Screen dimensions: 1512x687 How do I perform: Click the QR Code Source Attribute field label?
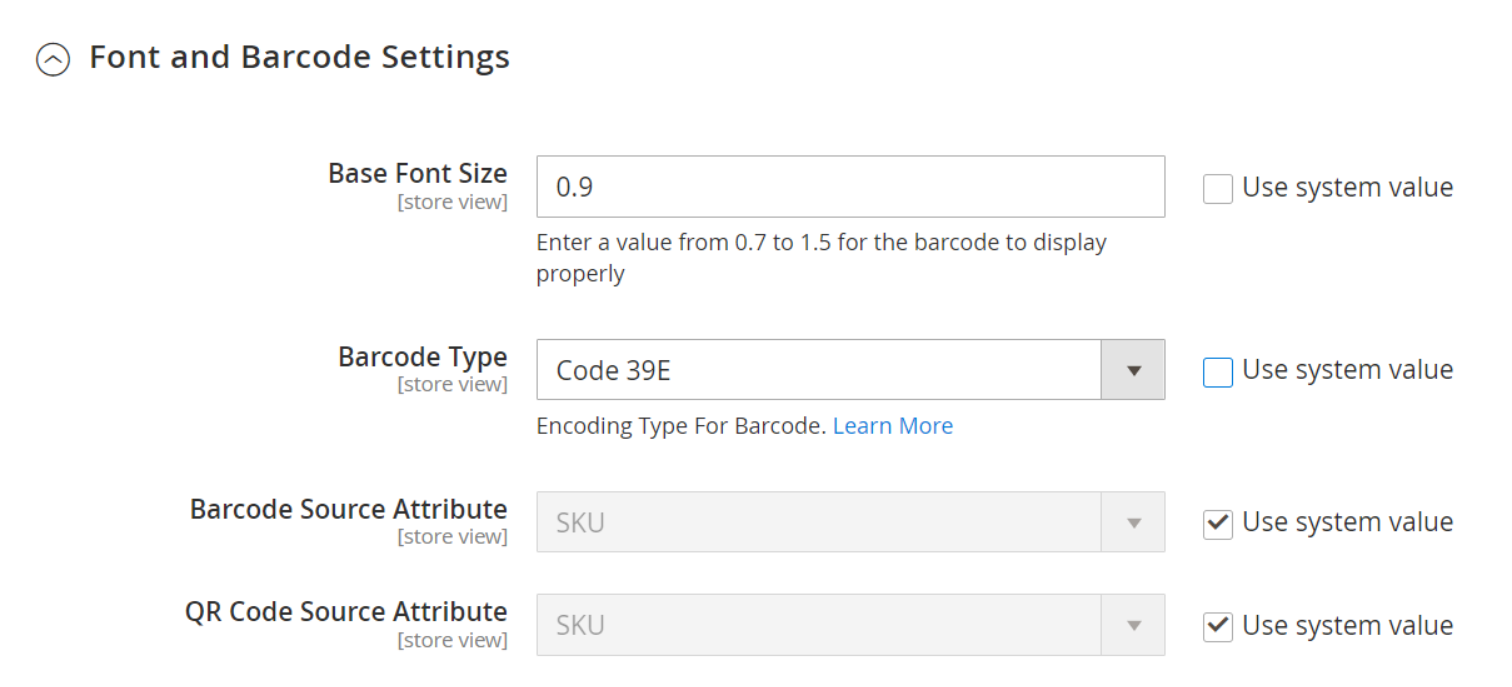pos(345,612)
